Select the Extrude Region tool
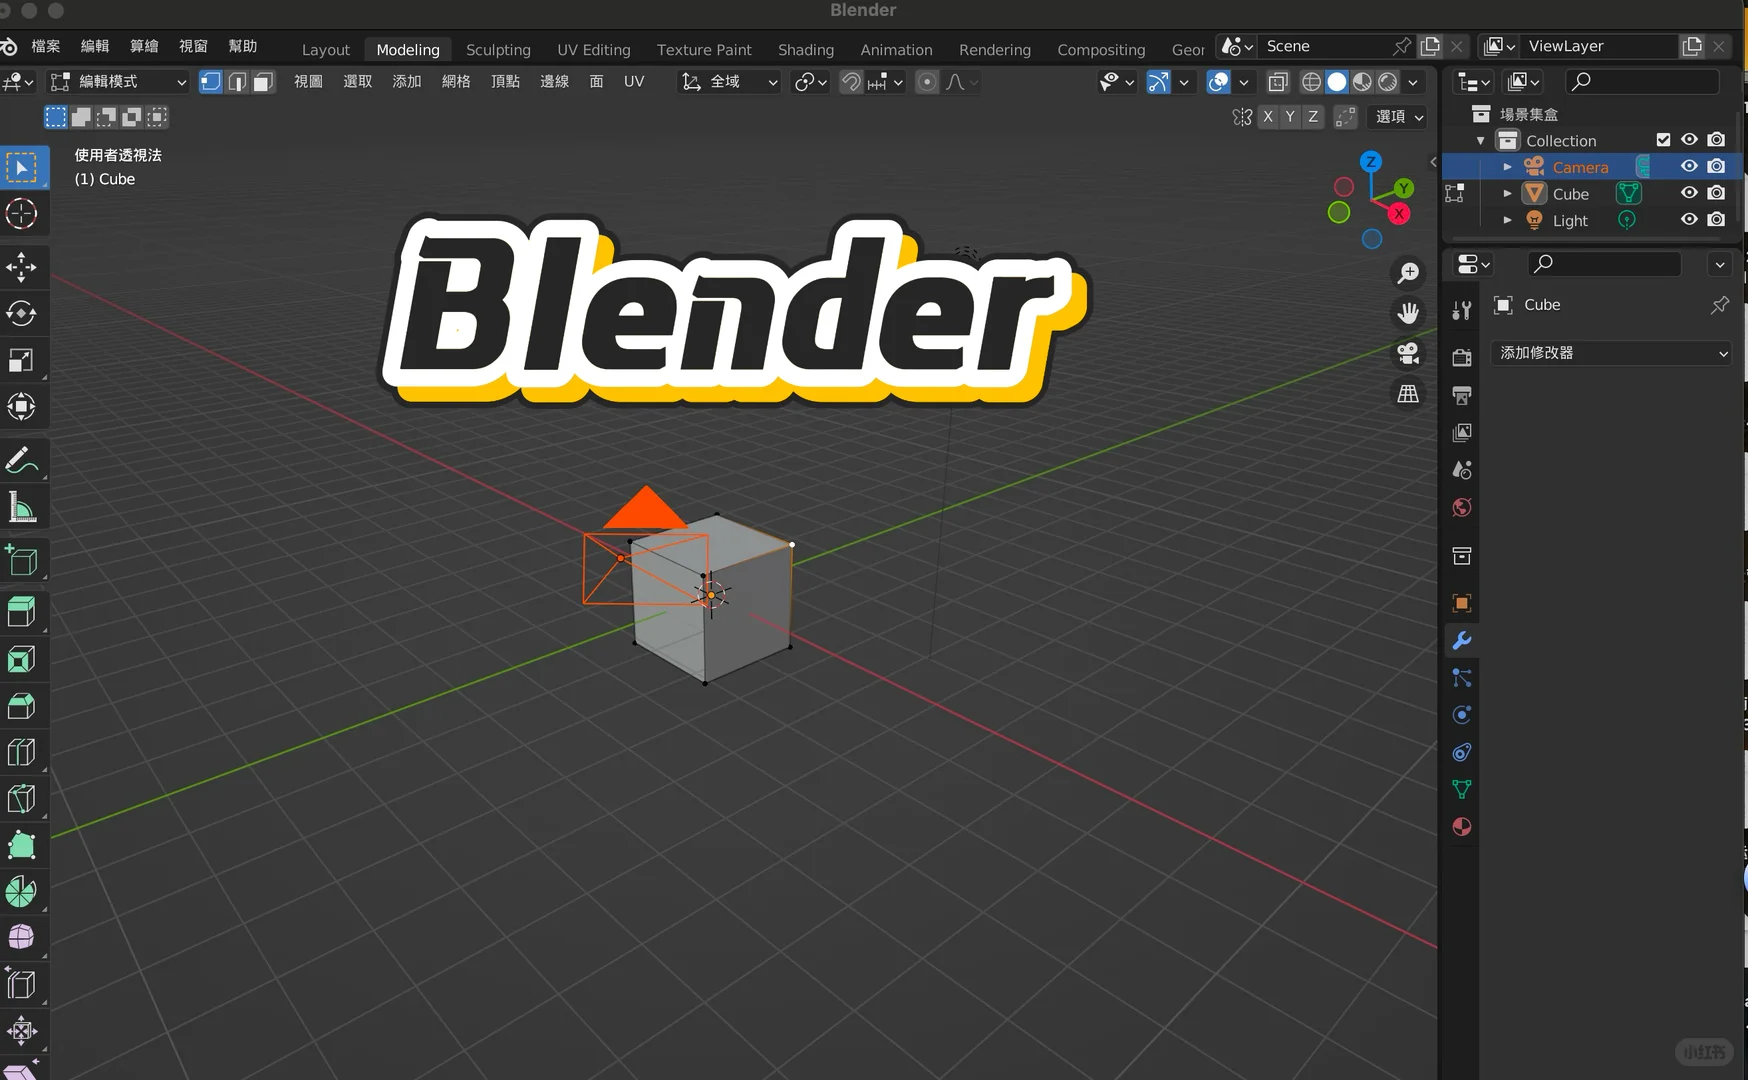Viewport: 1748px width, 1080px height. [21, 612]
